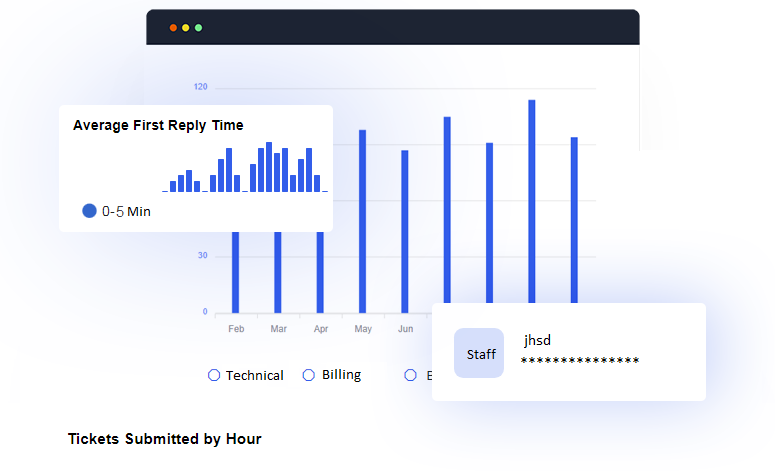Screen dimensions: 775x472
Task: Click the May bar in the chart
Action: 362,221
